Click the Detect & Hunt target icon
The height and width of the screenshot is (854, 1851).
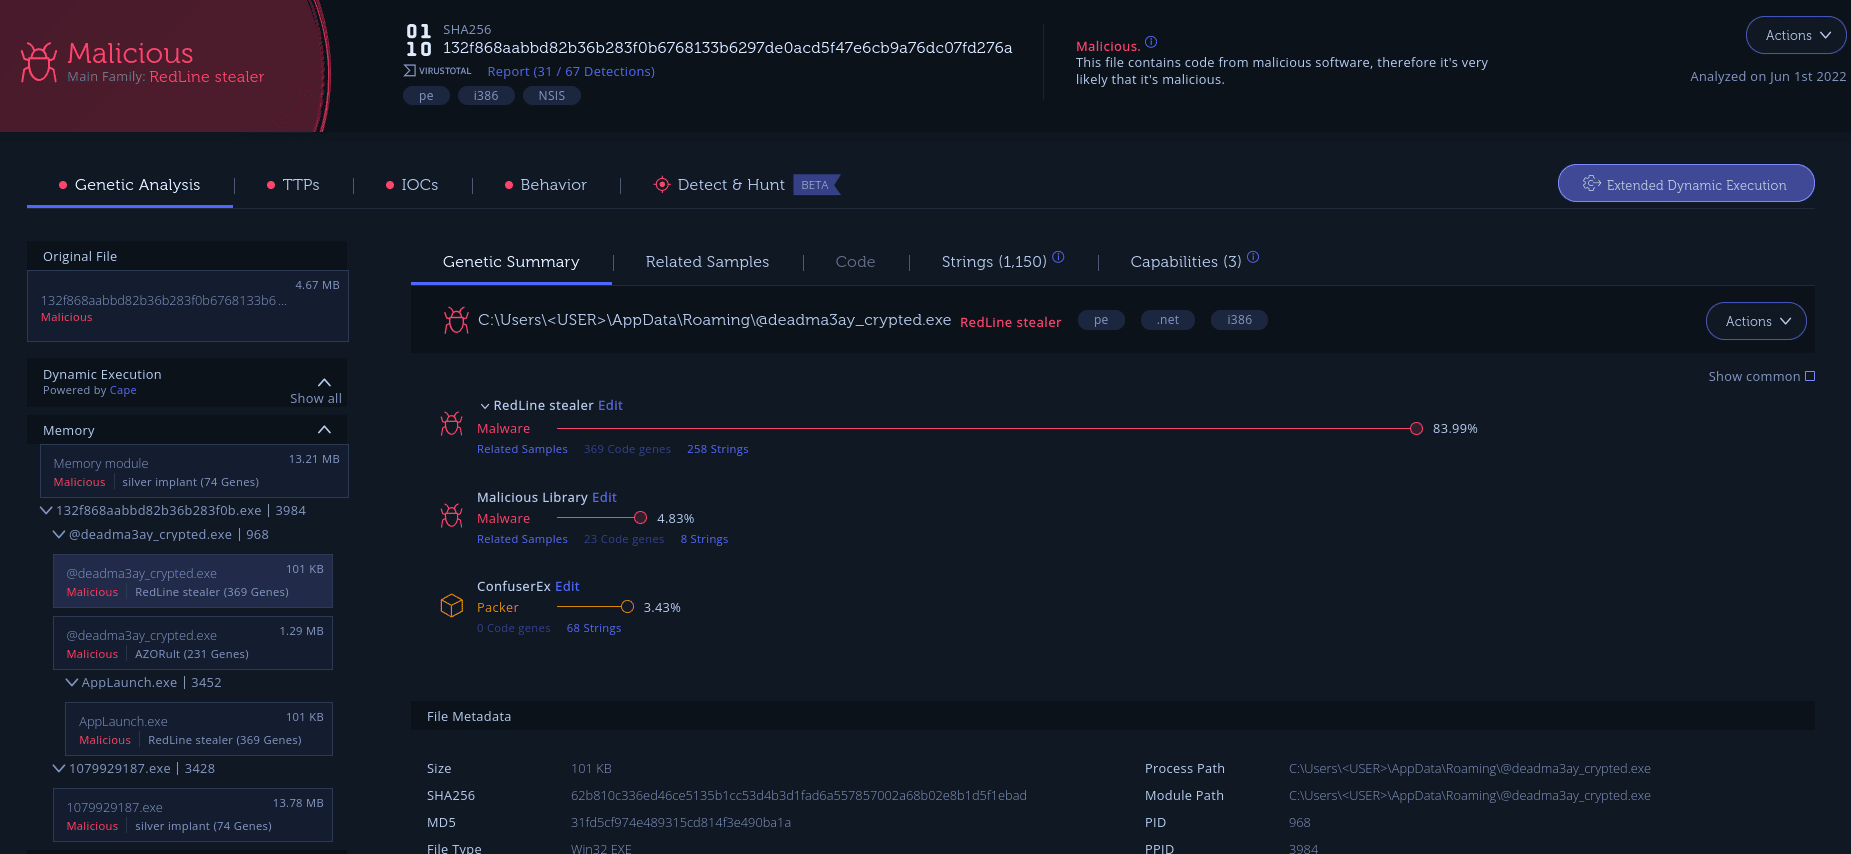pyautogui.click(x=662, y=185)
